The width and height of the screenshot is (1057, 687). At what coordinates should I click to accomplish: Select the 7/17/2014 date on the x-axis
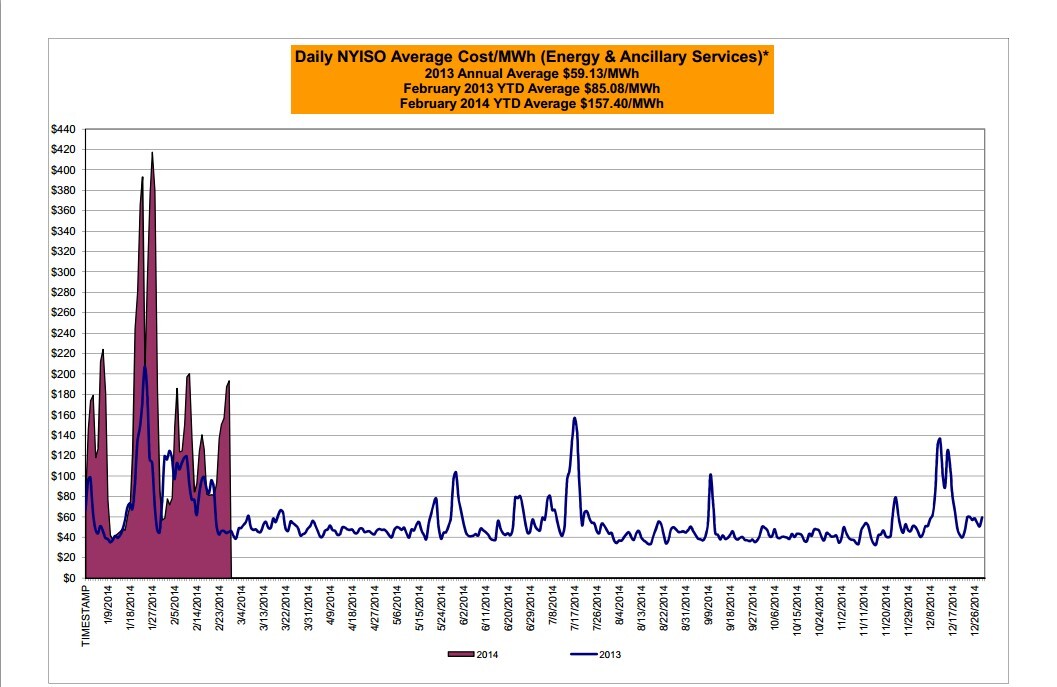click(575, 609)
